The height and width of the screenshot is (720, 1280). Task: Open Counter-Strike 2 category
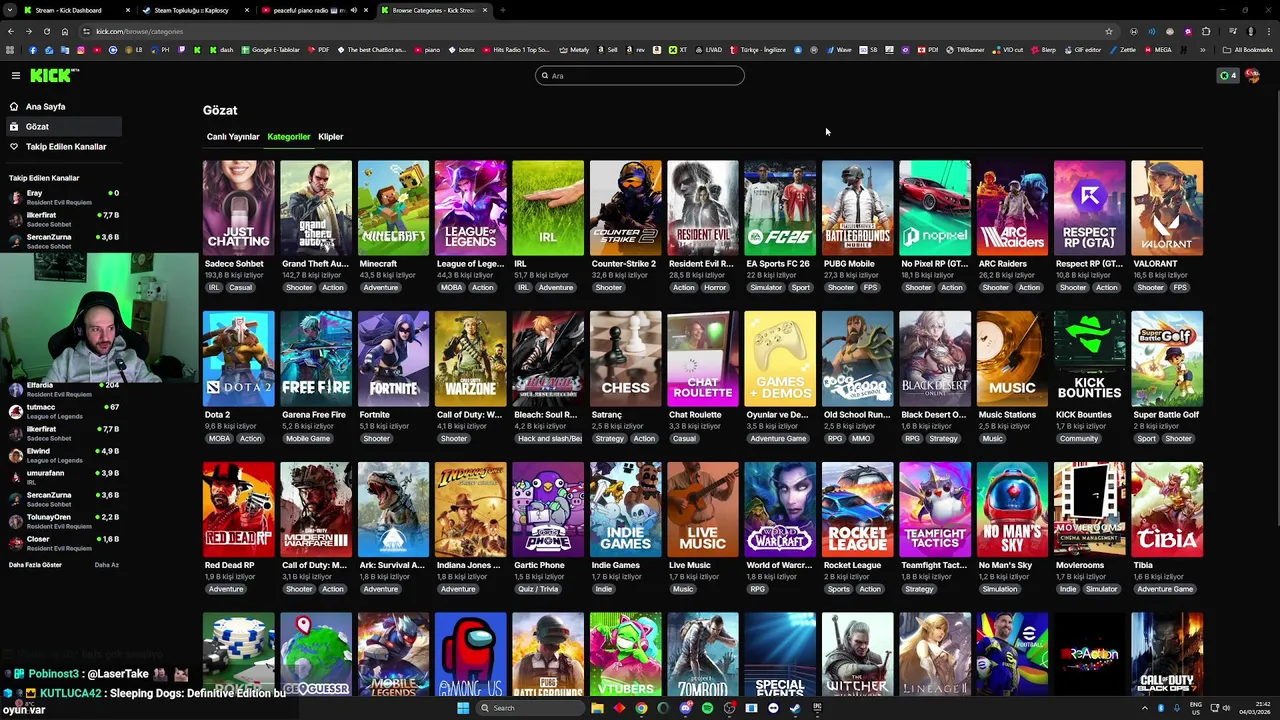click(626, 207)
